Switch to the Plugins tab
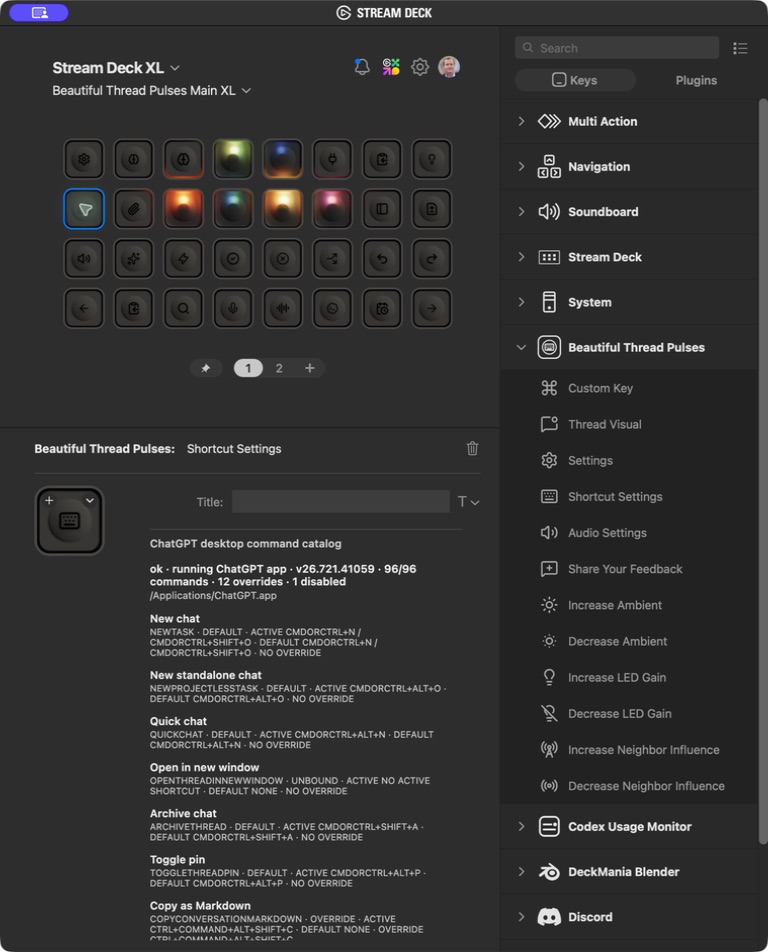Viewport: 768px width, 952px height. coord(696,80)
